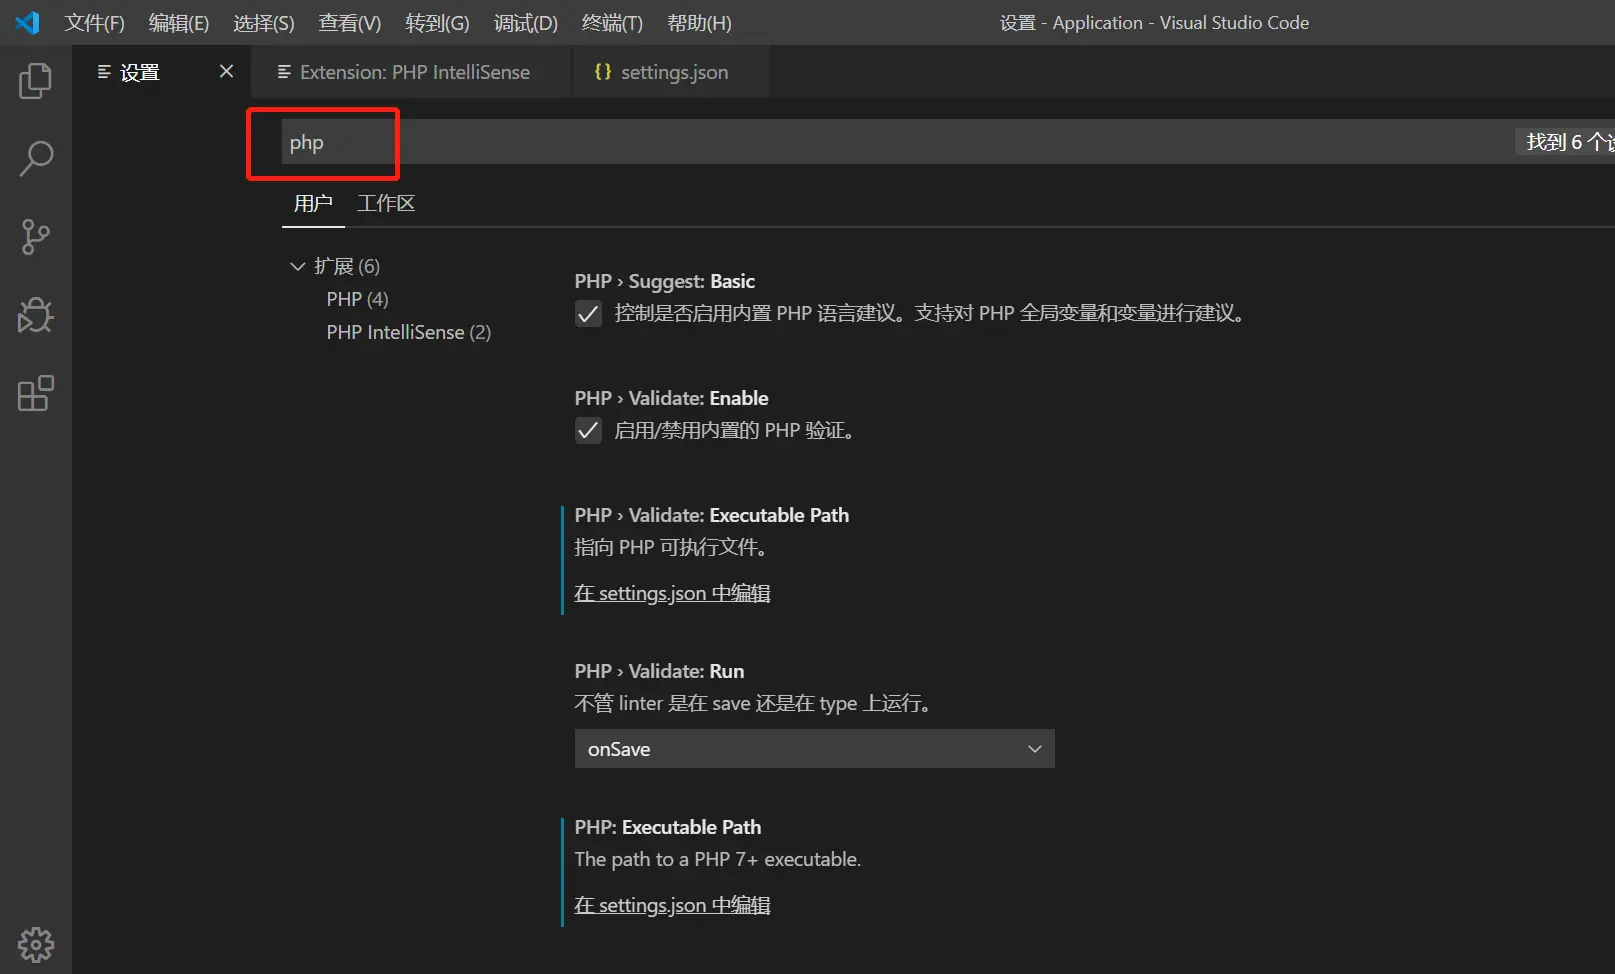The height and width of the screenshot is (974, 1615).
Task: Click description 'The path to a PHP 7+ executable.'
Action: point(717,859)
